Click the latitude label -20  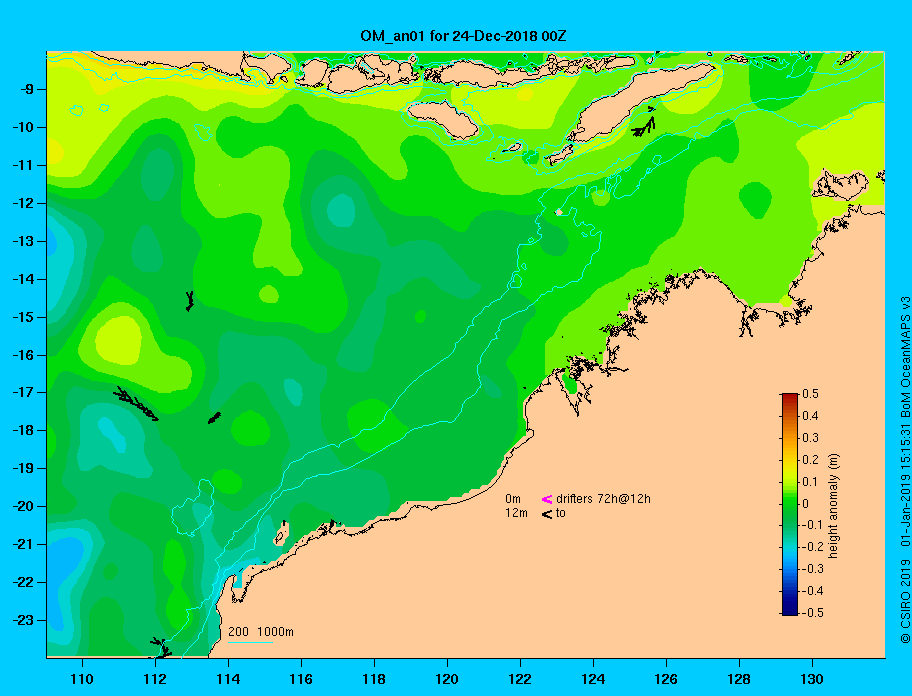[24, 506]
